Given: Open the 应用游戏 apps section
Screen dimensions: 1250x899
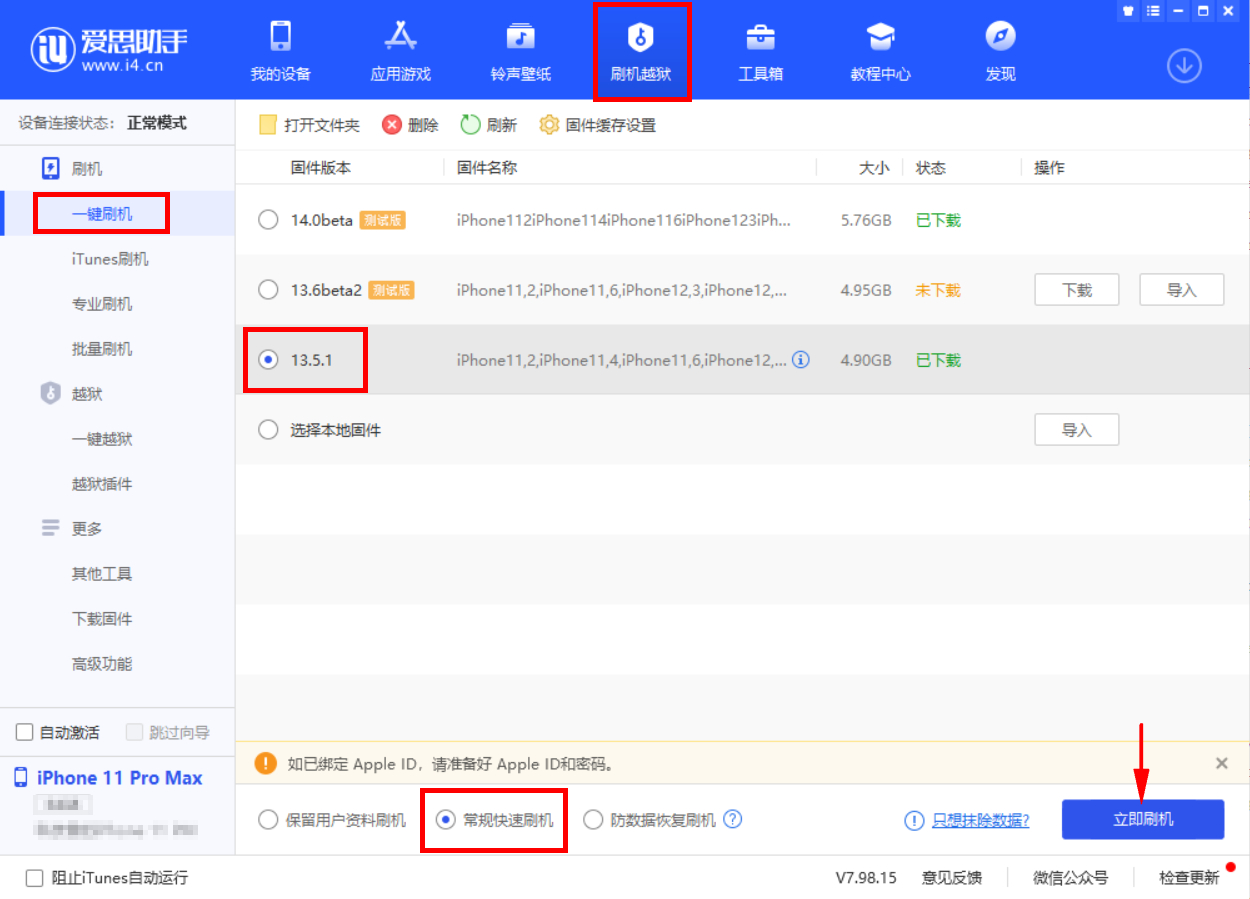Looking at the screenshot, I should 400,48.
